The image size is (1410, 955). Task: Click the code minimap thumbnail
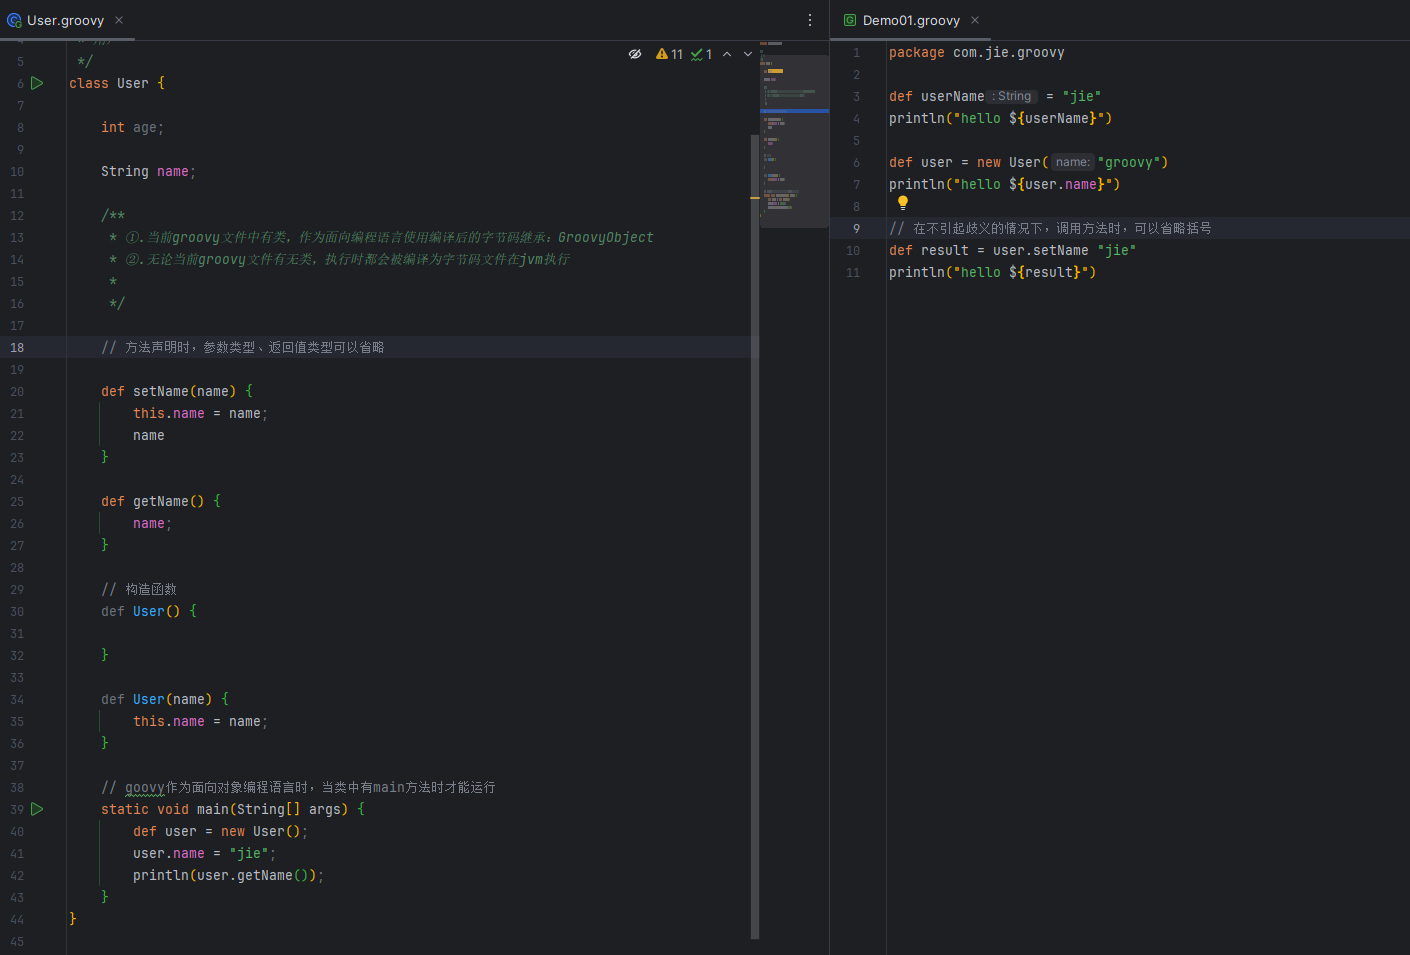click(794, 135)
